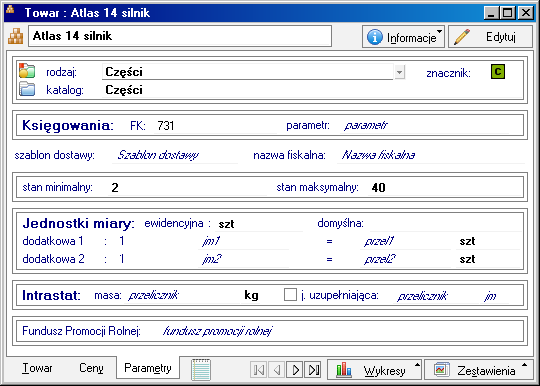Screen dimensions: 540x386
Task: Click the katalog folder icon
Action: click(x=27, y=89)
